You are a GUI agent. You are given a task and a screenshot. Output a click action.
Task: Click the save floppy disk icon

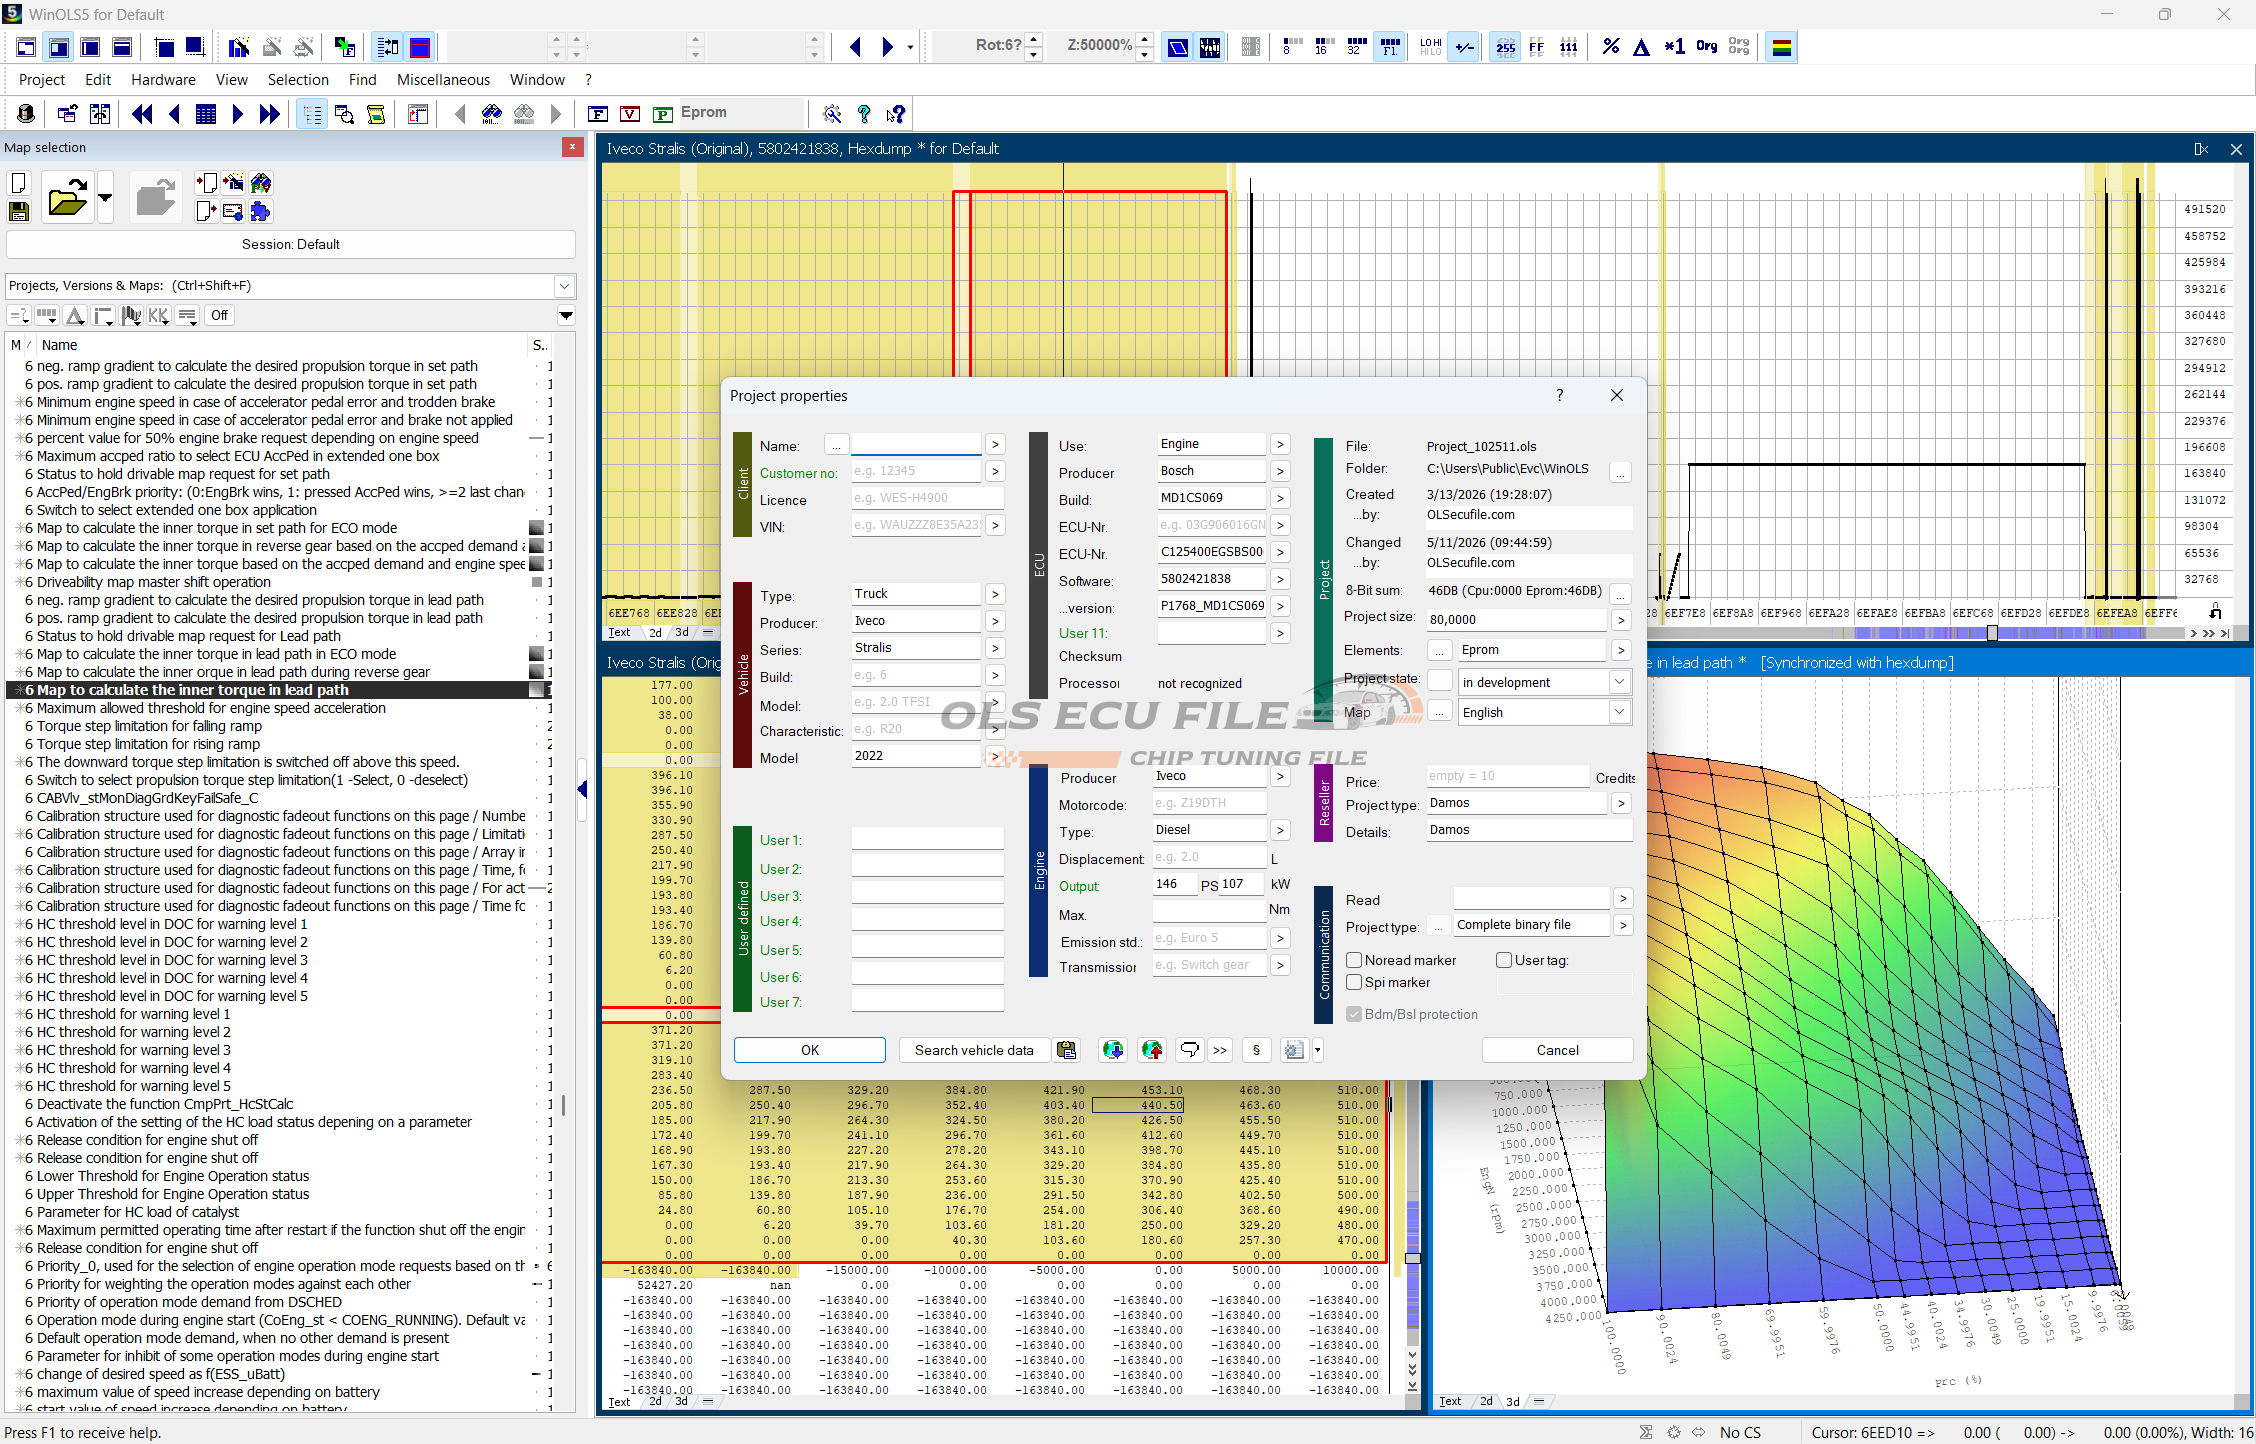tap(18, 211)
